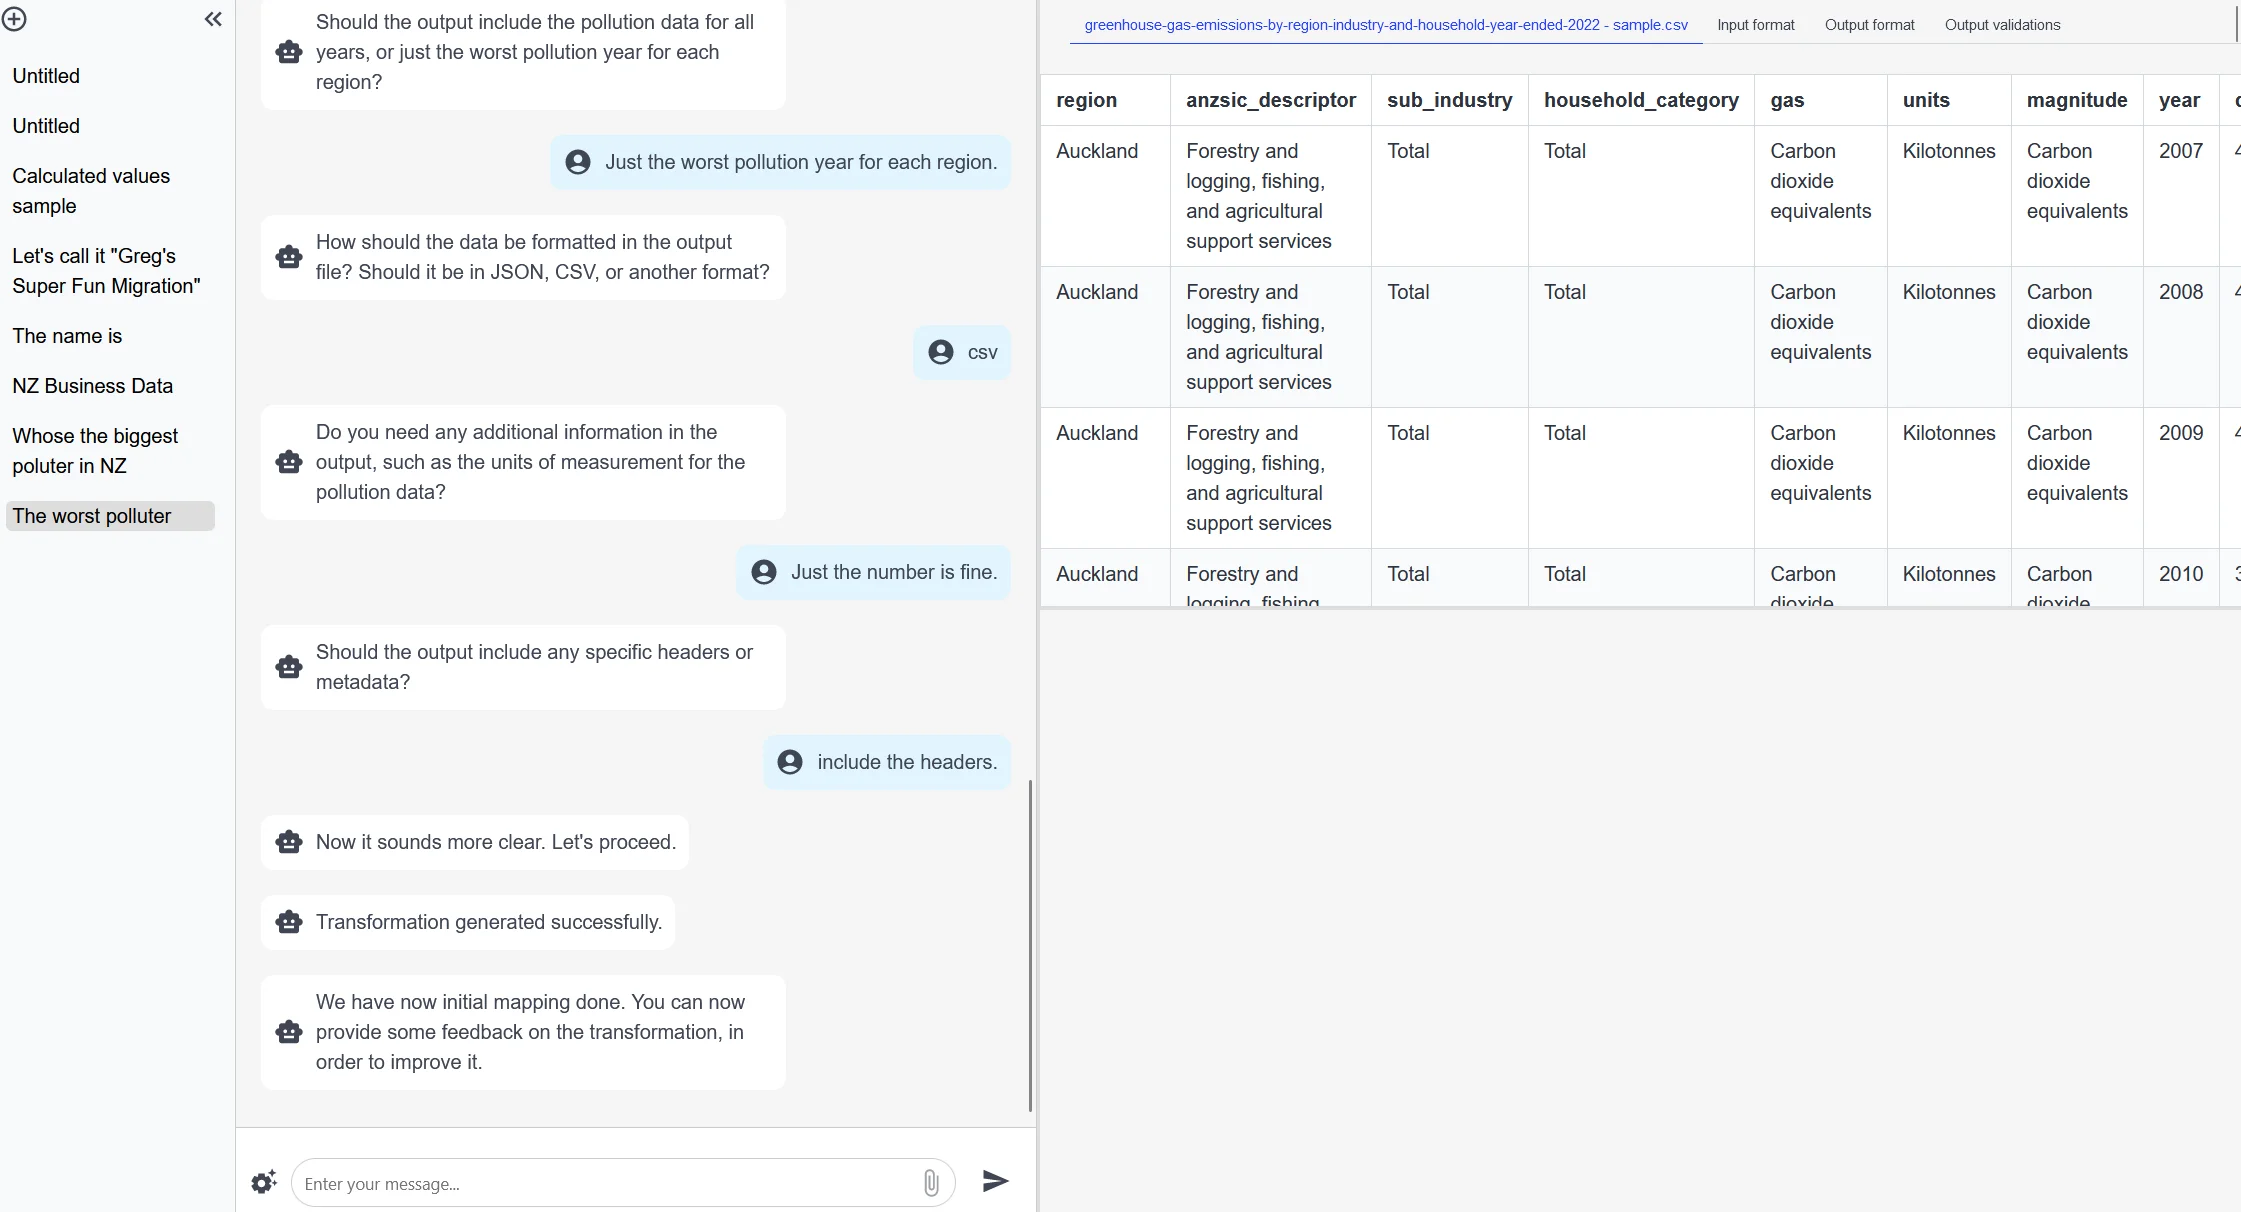This screenshot has width=2241, height=1212.
Task: Click the new chat plus icon
Action: [x=14, y=19]
